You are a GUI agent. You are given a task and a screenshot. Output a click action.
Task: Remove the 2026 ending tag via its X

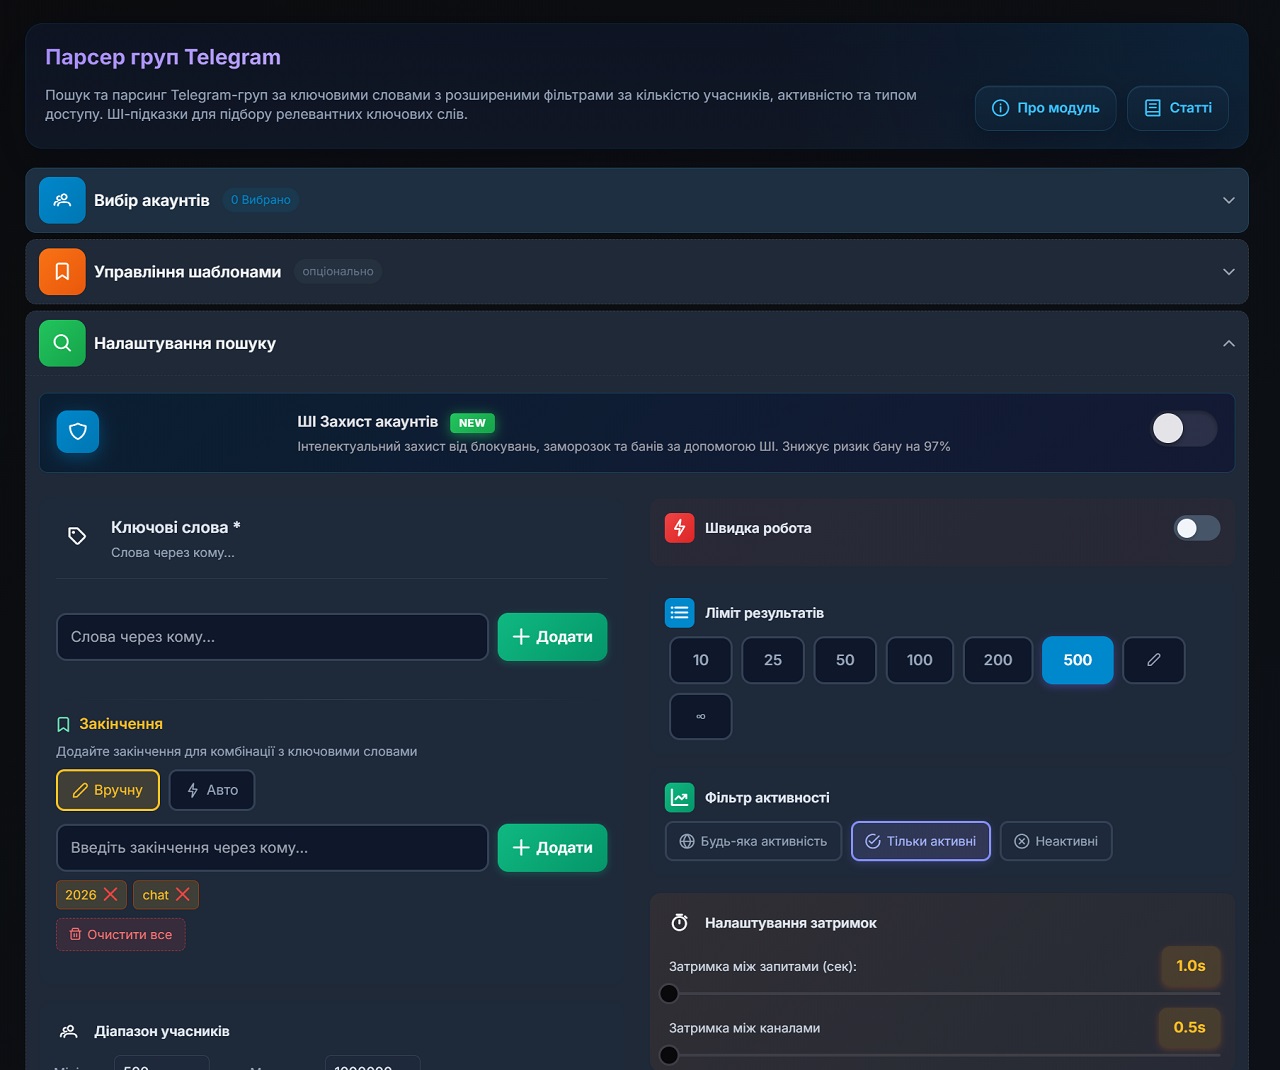(x=110, y=894)
